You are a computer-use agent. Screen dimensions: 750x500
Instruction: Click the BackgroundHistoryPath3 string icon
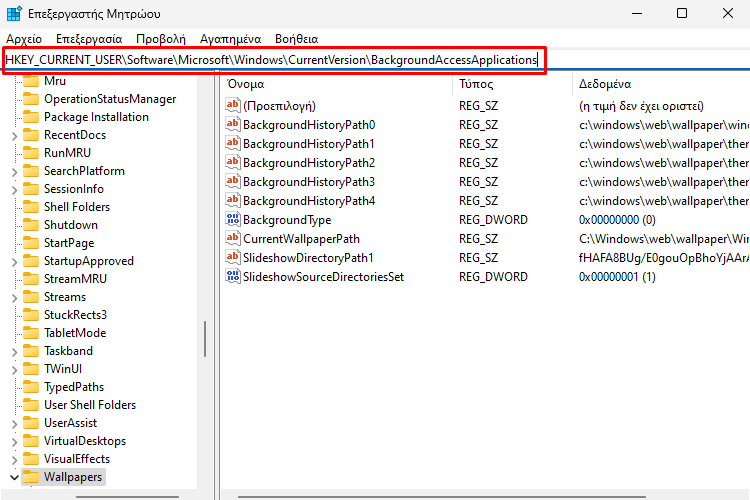[x=233, y=181]
